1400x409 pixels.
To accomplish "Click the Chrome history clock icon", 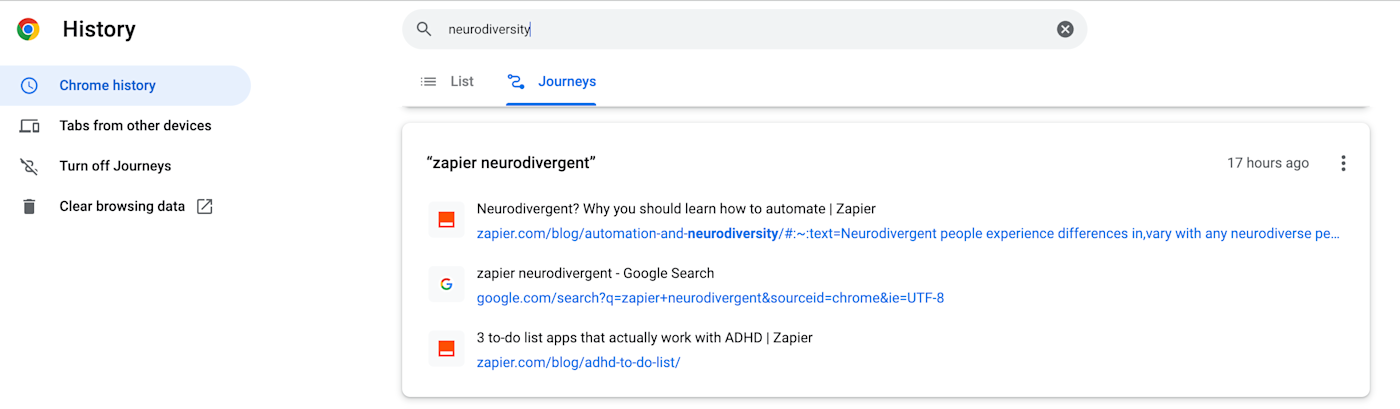I will pyautogui.click(x=29, y=86).
